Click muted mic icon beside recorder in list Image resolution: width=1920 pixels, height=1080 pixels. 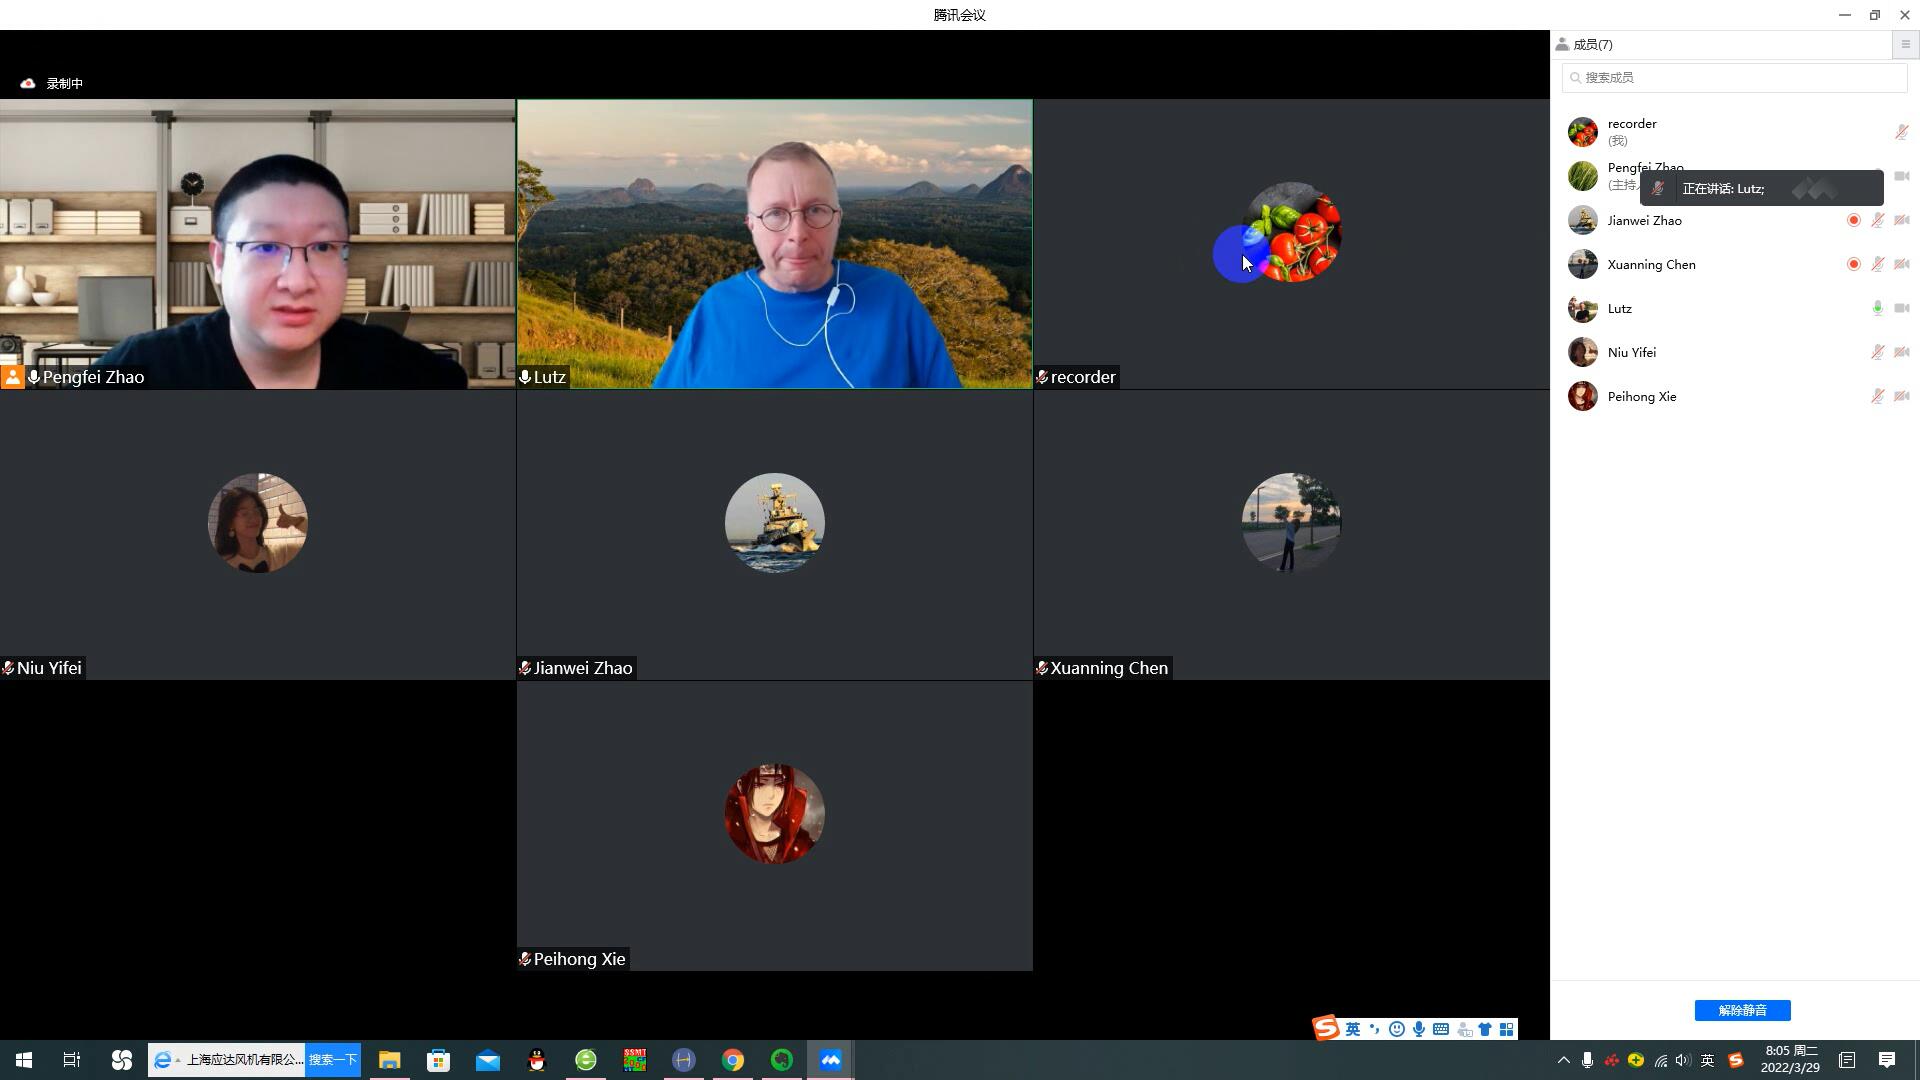point(1901,132)
